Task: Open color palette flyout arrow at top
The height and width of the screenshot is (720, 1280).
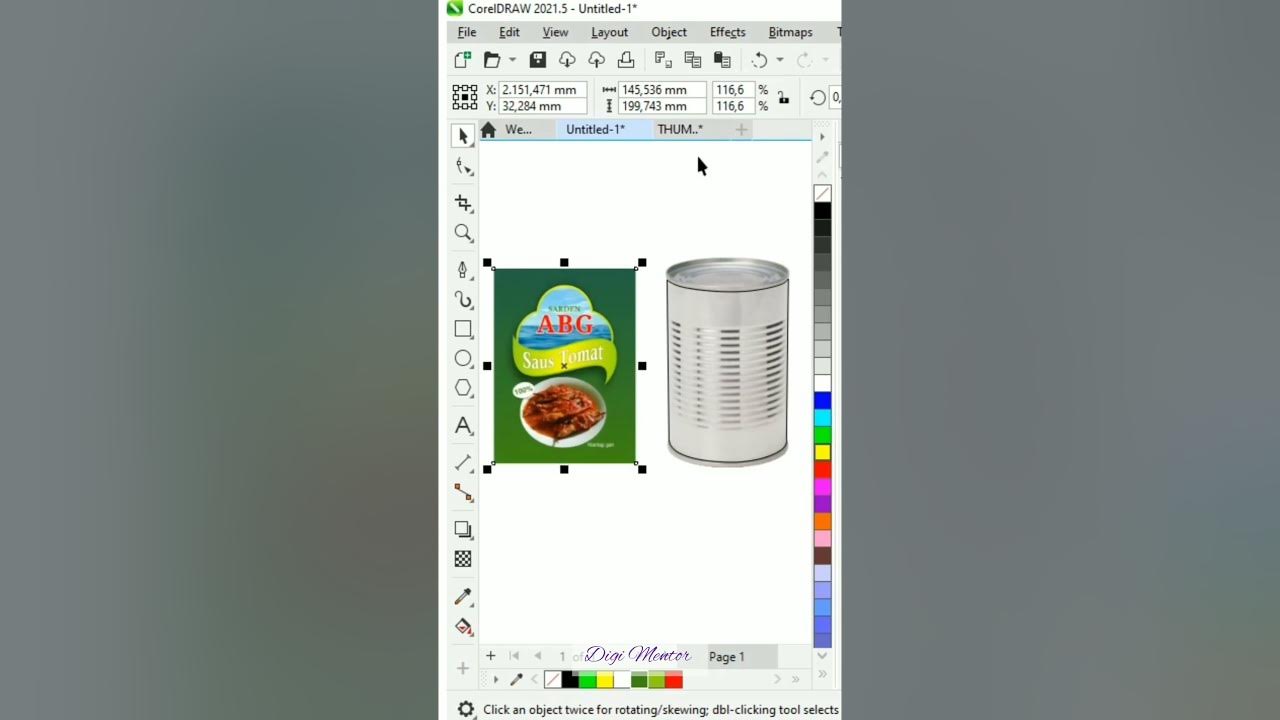Action: coord(823,137)
